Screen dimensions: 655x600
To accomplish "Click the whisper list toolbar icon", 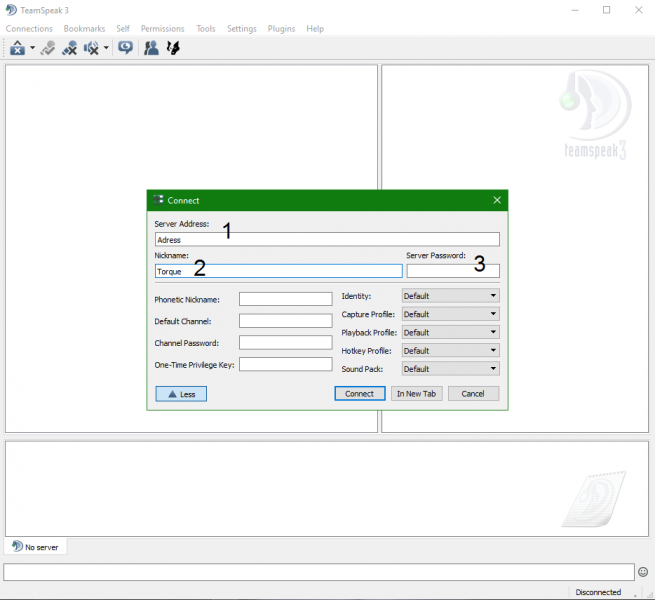I will tap(173, 48).
